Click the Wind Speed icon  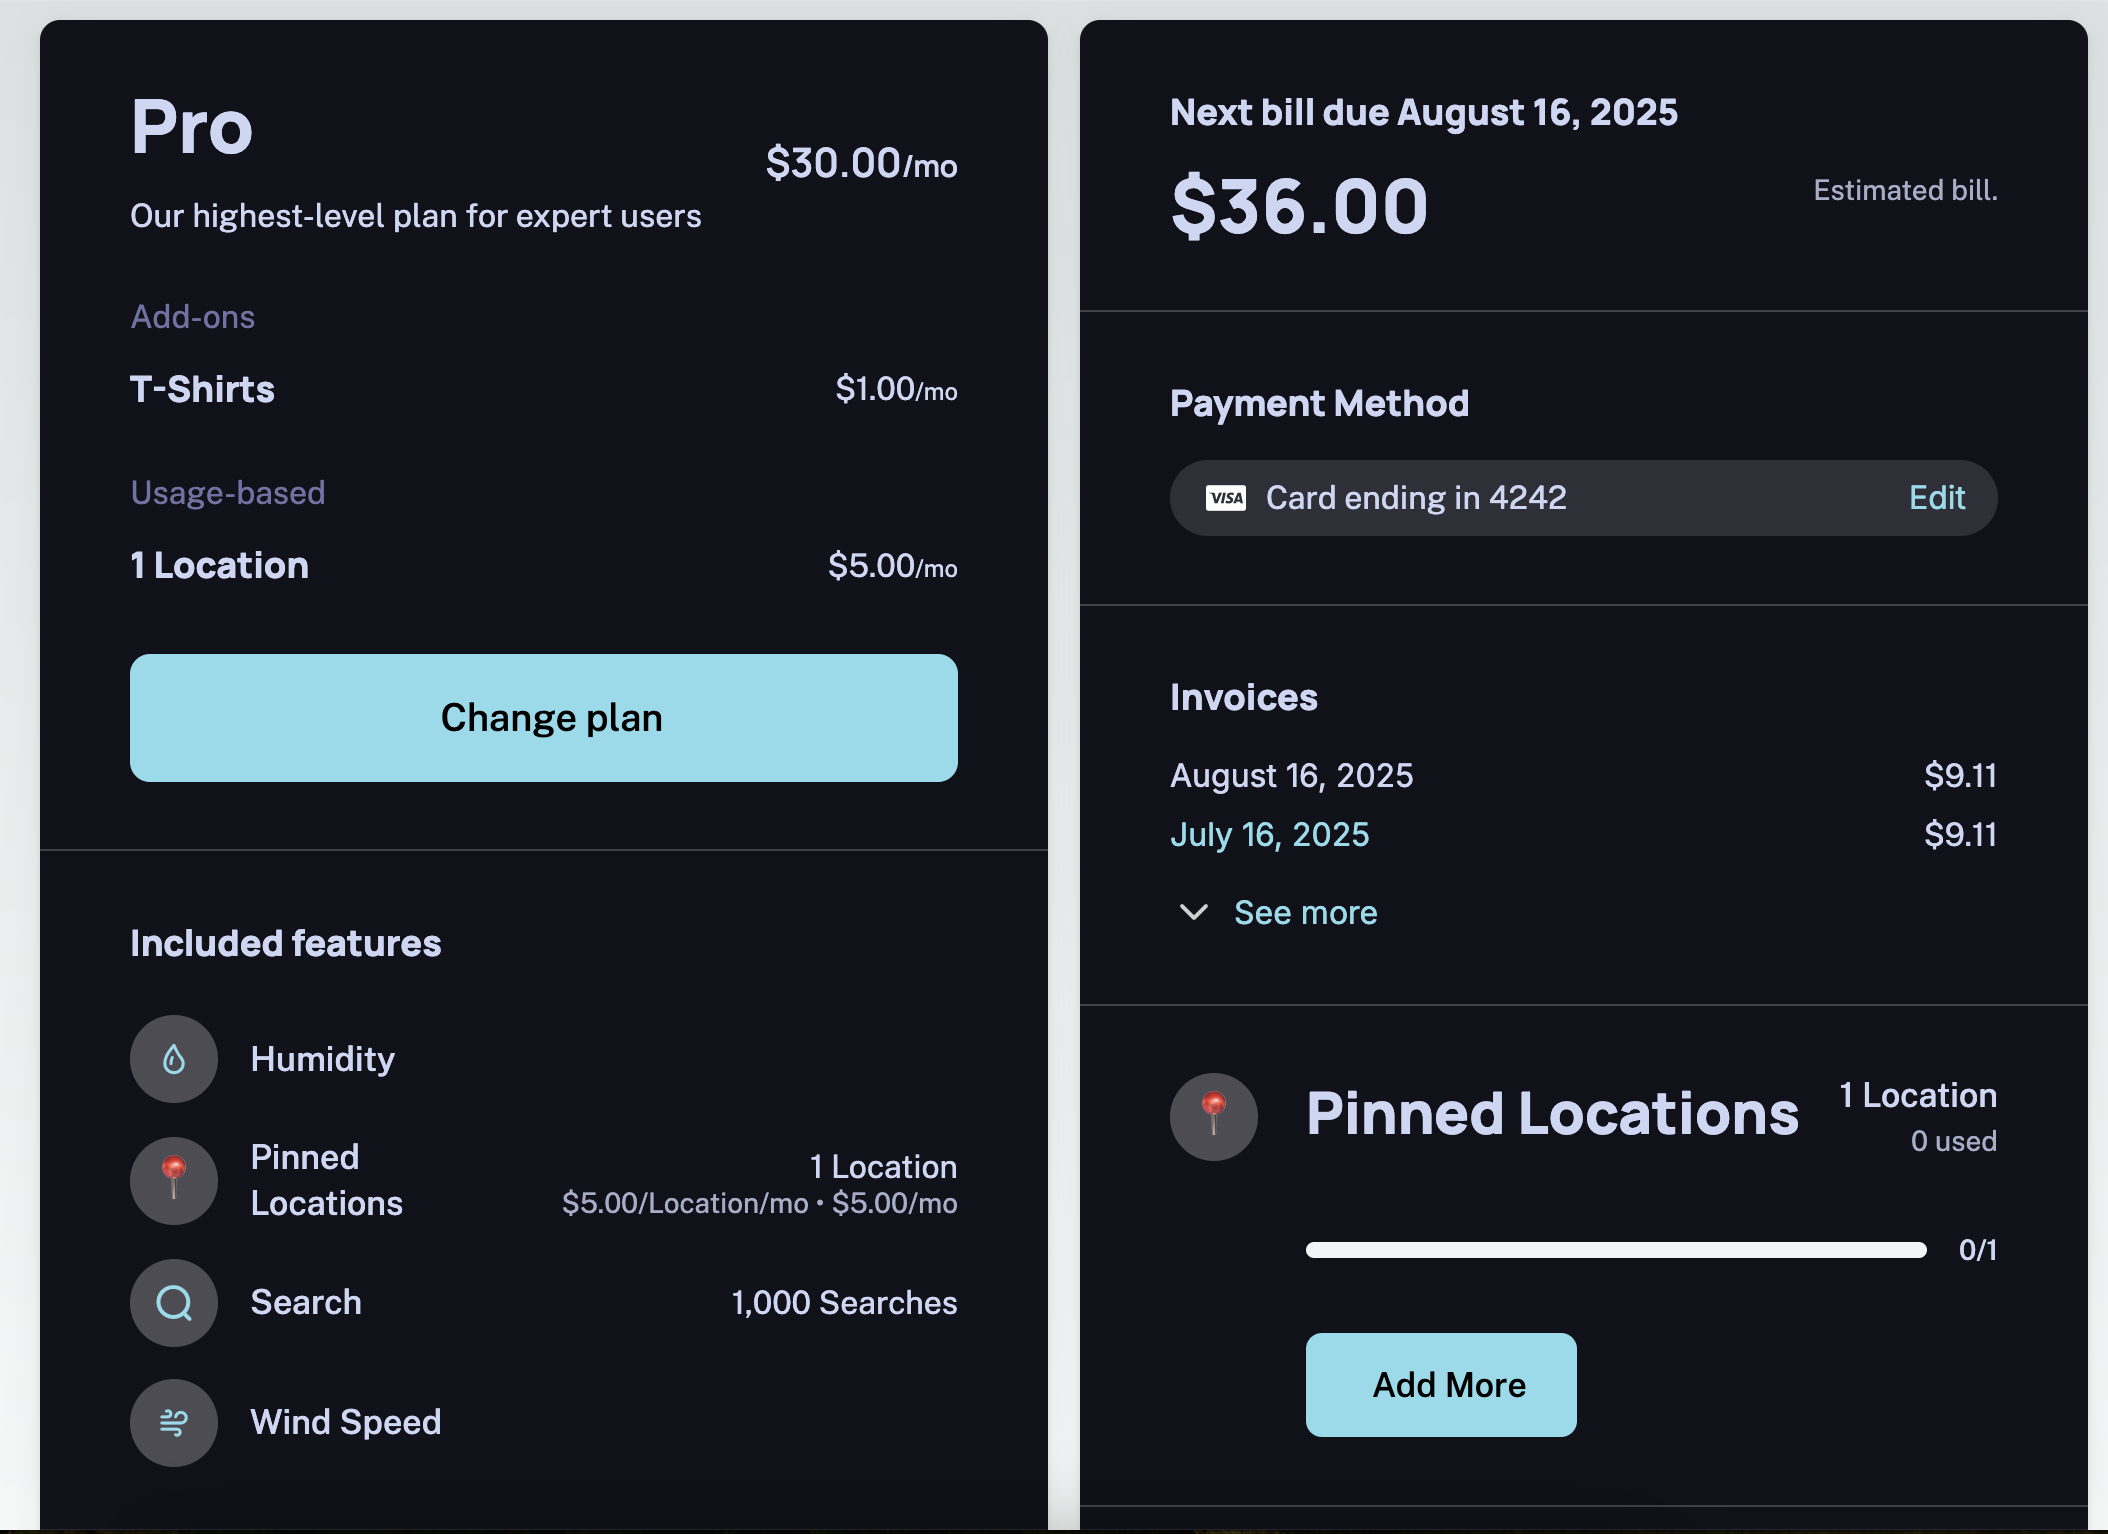point(174,1422)
